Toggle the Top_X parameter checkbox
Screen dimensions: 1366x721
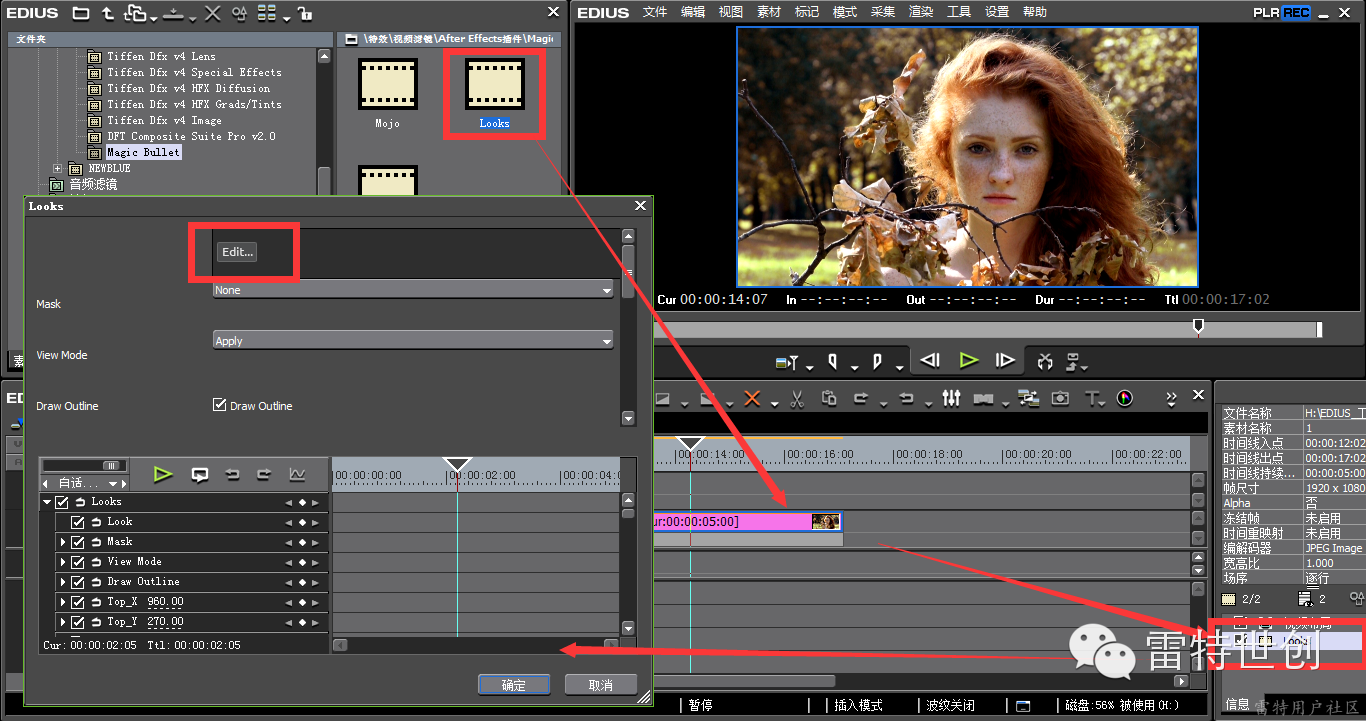coord(78,602)
